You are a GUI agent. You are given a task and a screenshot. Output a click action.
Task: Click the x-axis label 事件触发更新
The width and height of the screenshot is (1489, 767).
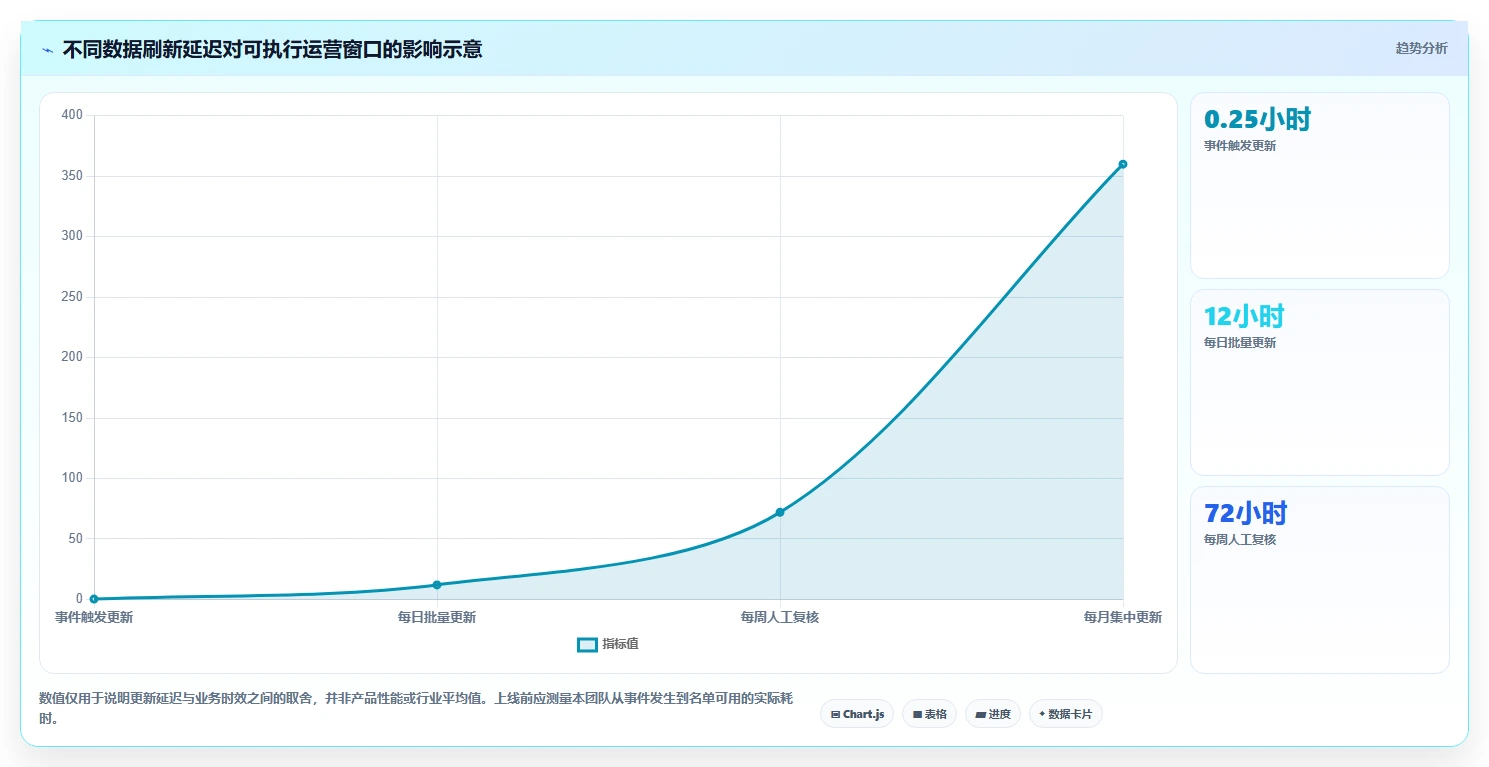(x=94, y=617)
